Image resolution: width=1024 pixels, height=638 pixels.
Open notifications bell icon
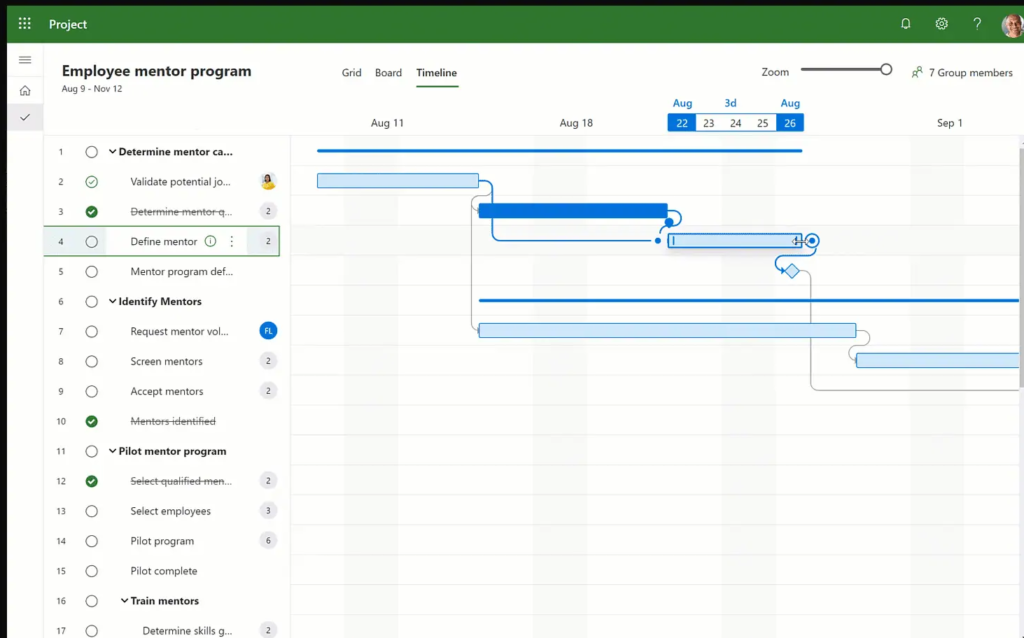point(906,24)
